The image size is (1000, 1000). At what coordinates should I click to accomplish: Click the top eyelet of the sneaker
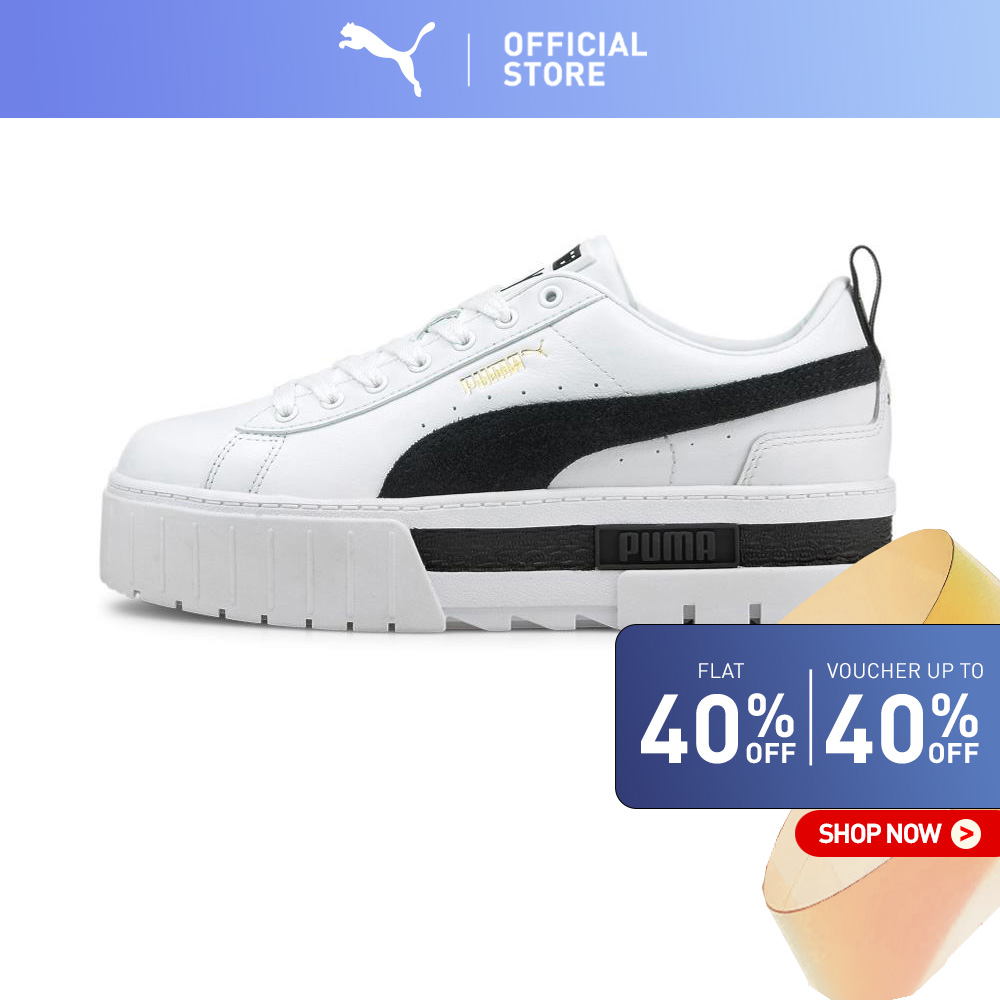click(x=550, y=297)
